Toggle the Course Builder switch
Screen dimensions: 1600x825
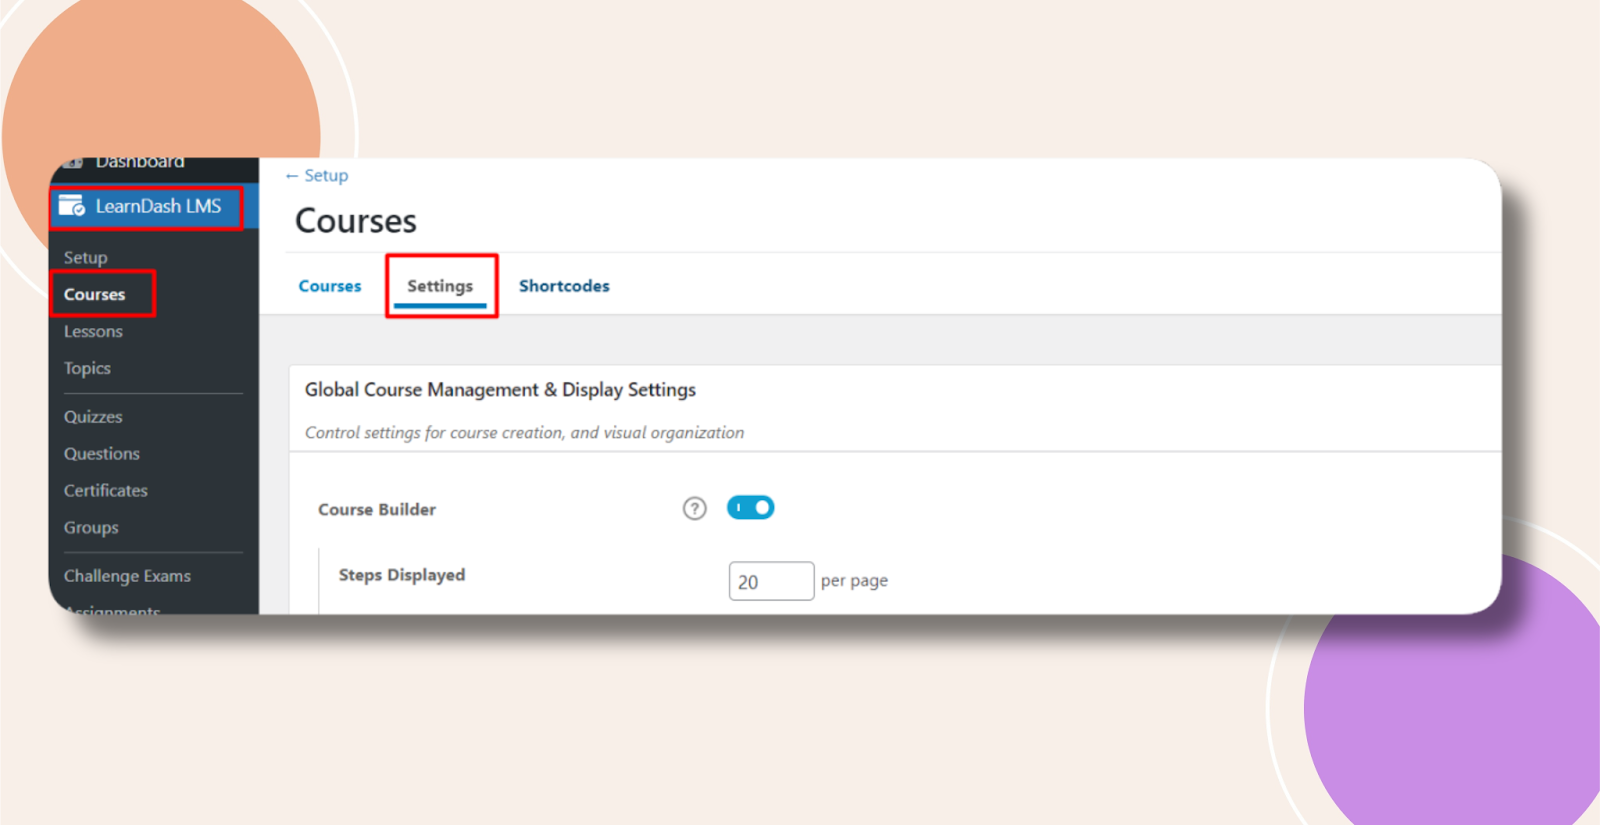[750, 508]
